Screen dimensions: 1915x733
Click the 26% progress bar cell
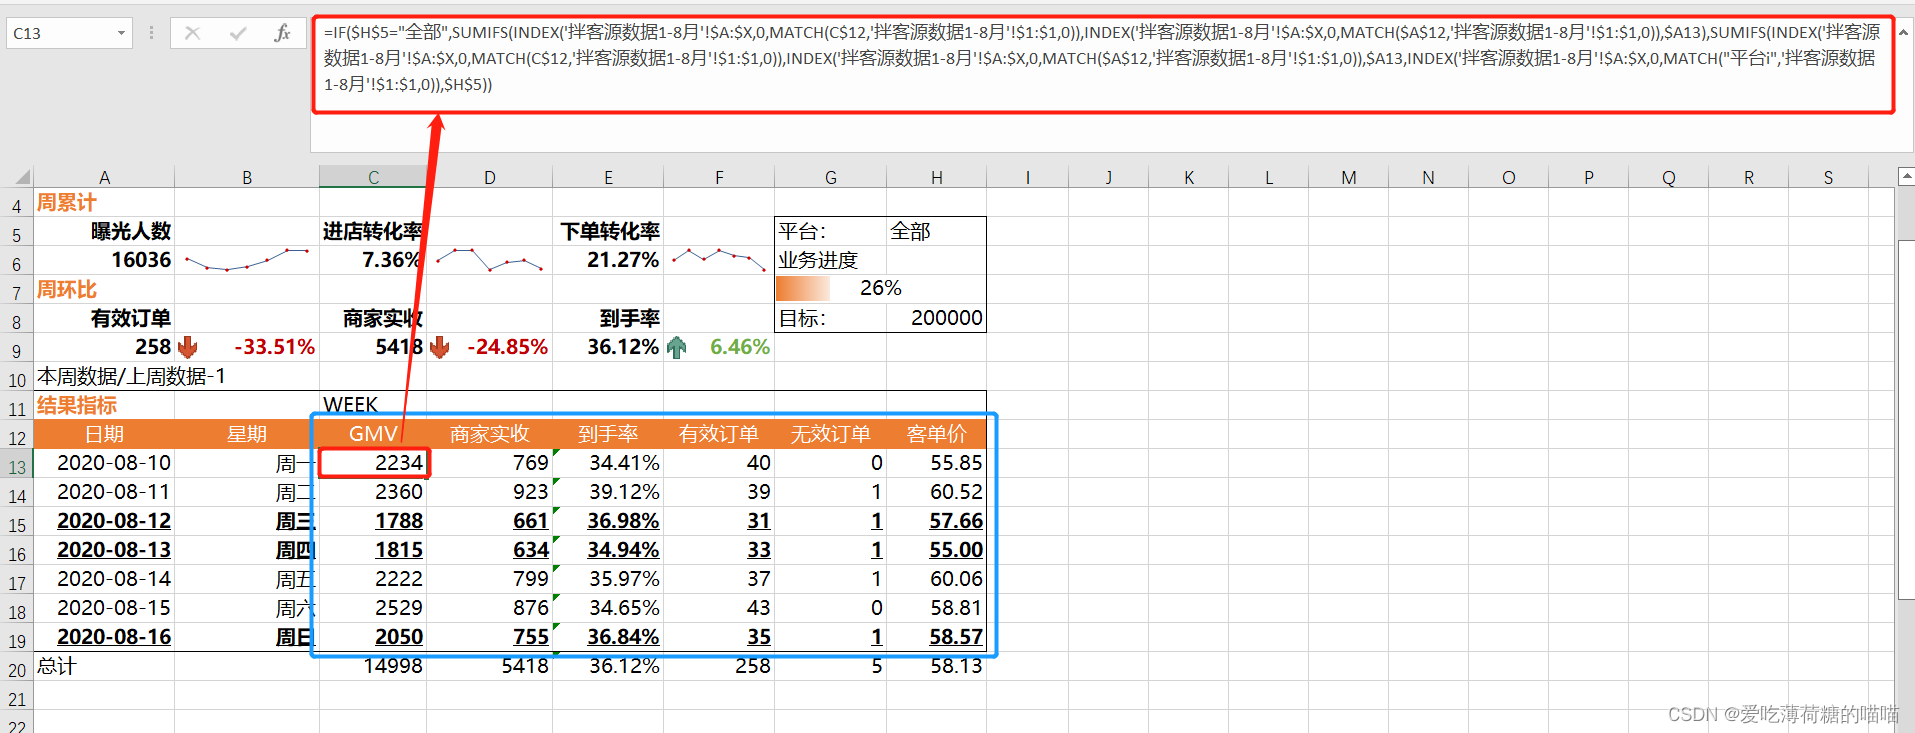(880, 288)
